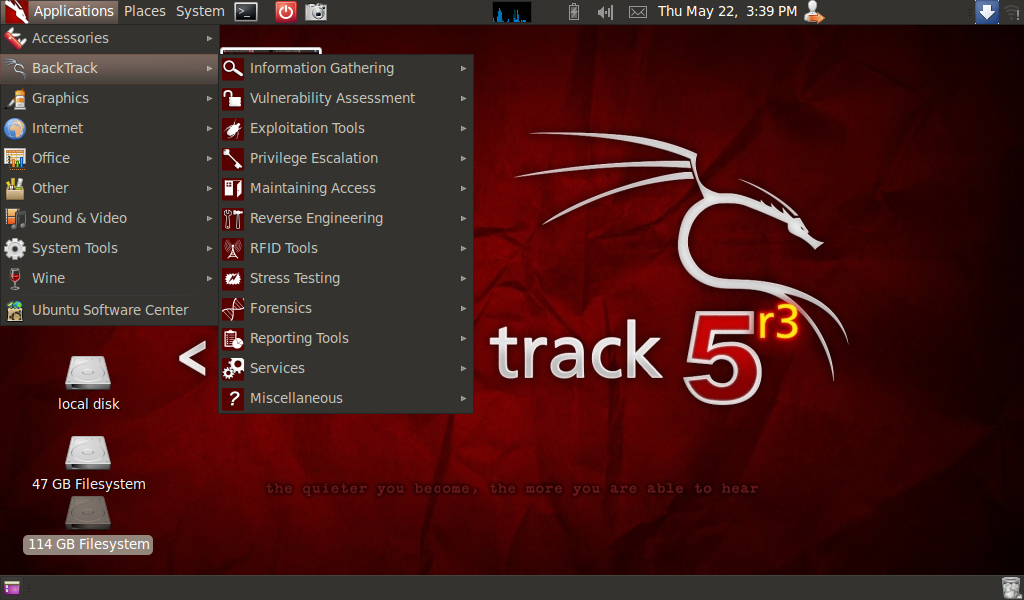Open the volume control icon
This screenshot has width=1024, height=600.
point(605,12)
